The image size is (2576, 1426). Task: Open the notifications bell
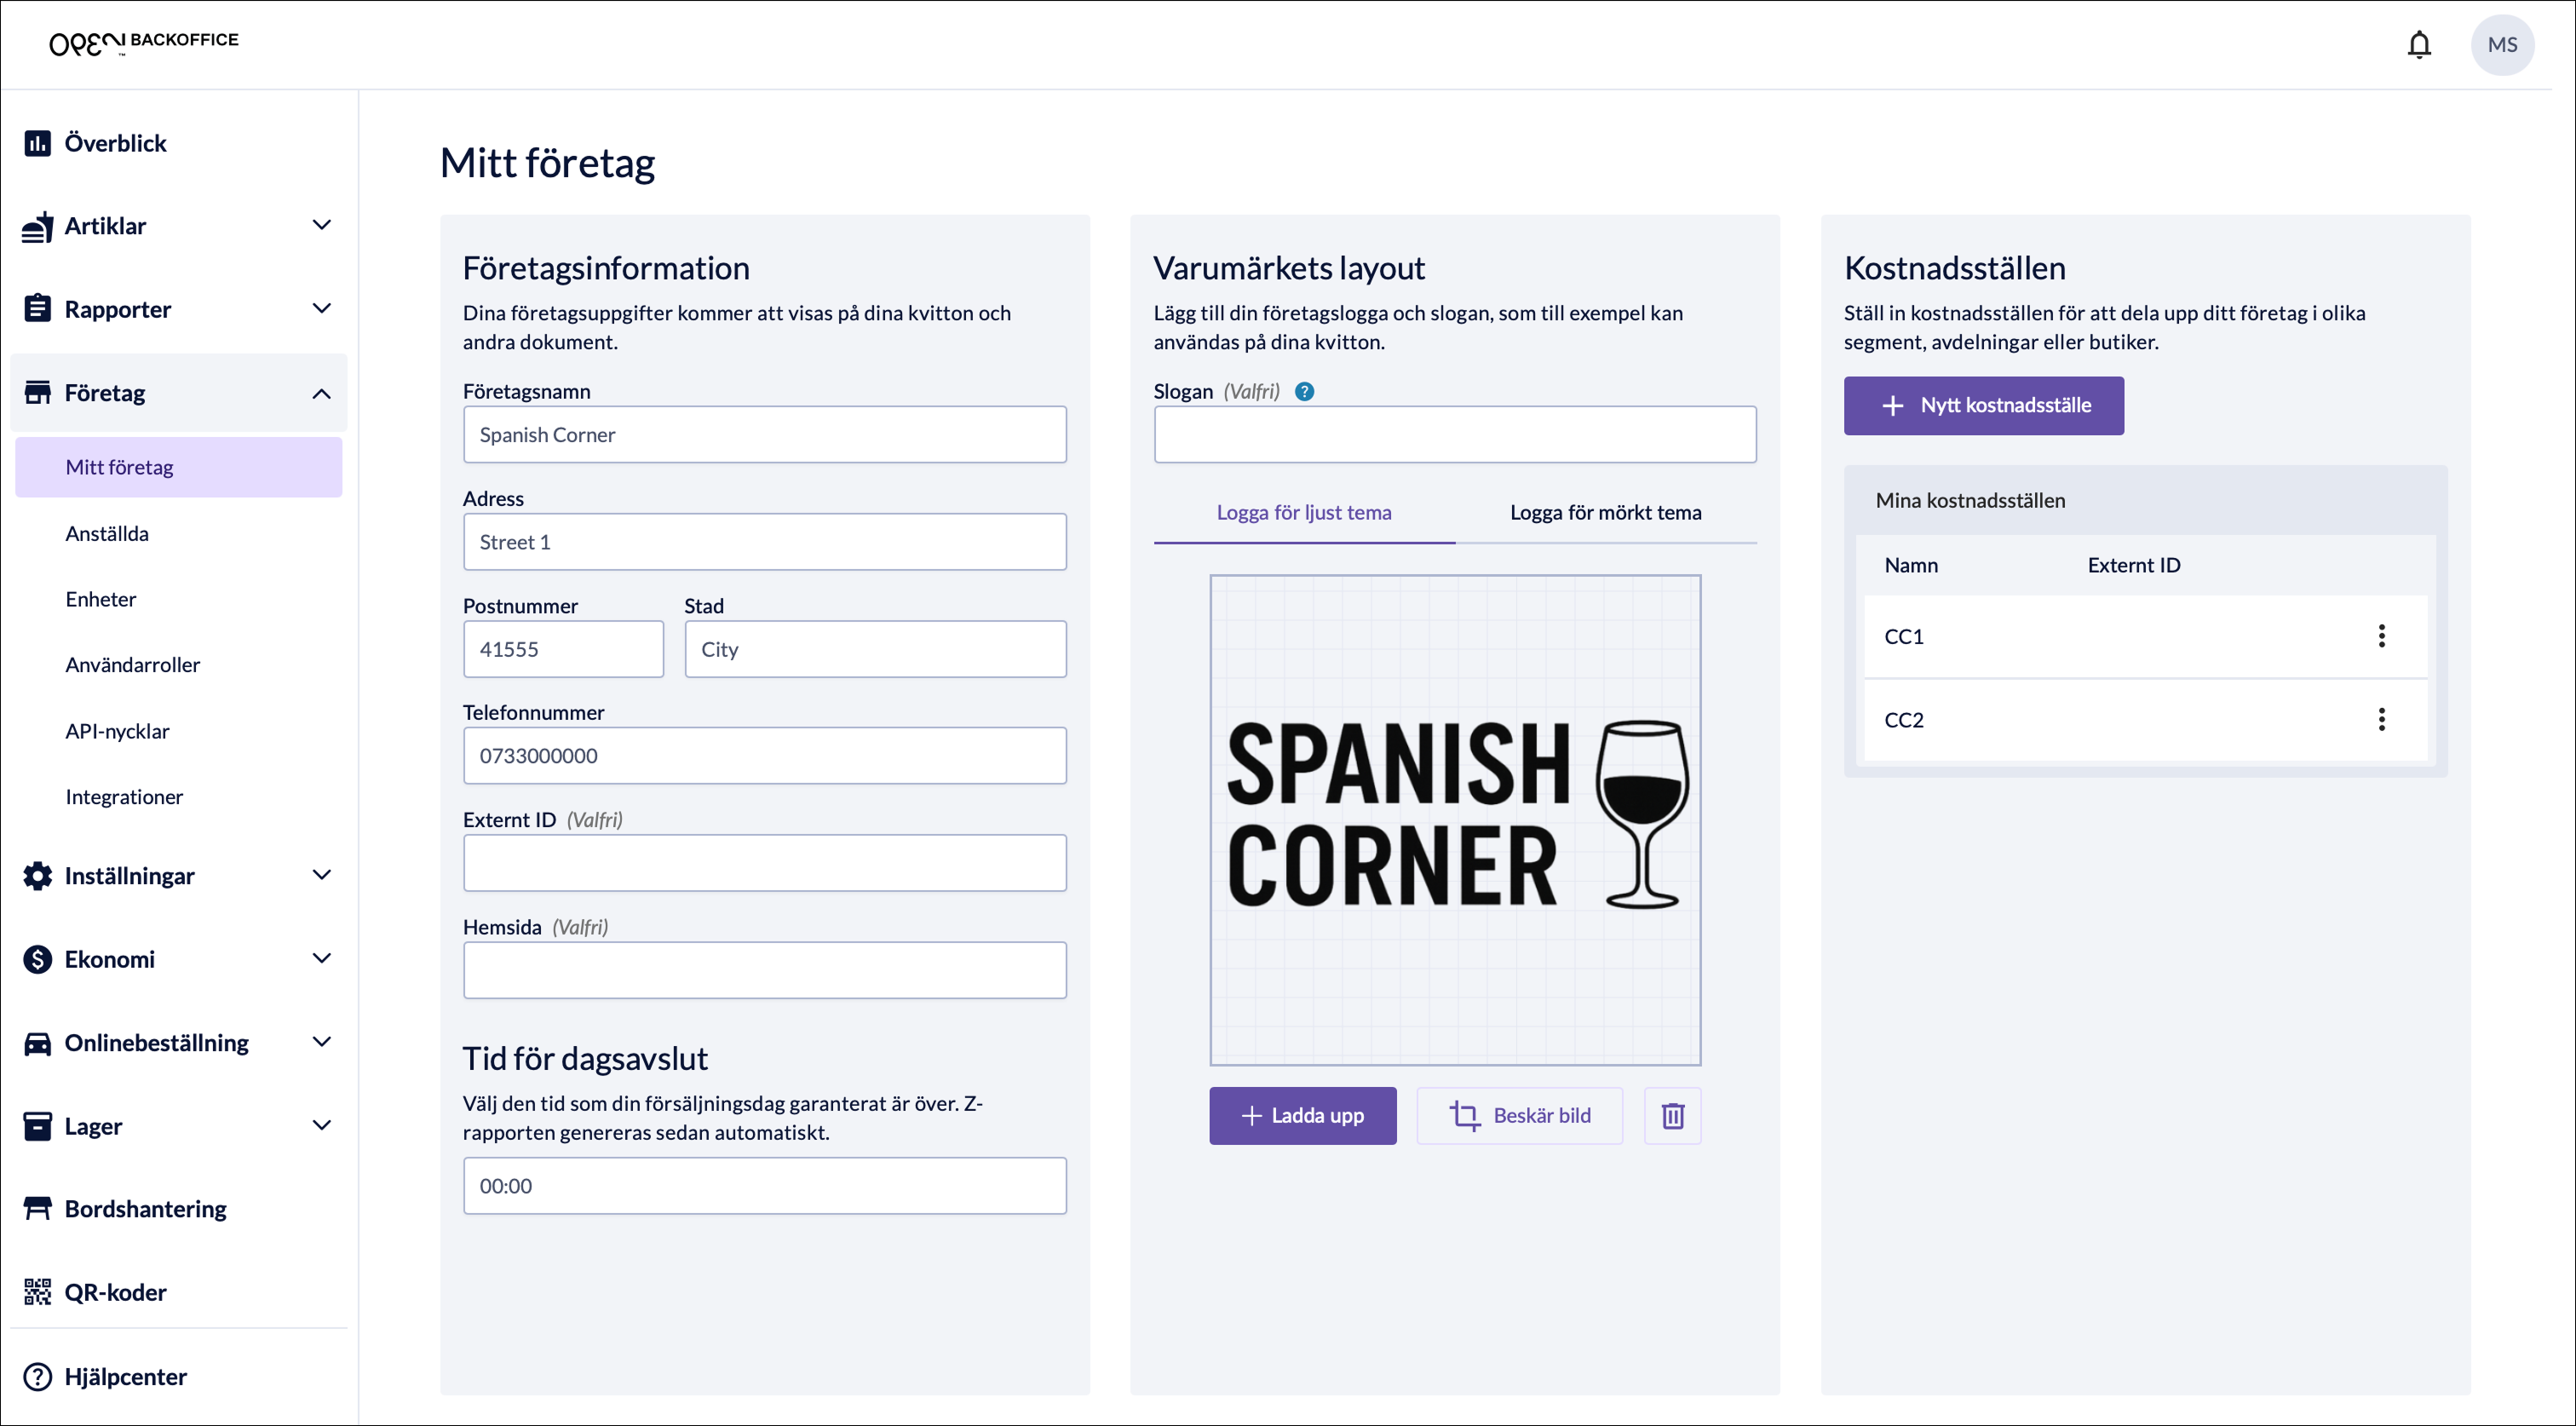pos(2418,45)
